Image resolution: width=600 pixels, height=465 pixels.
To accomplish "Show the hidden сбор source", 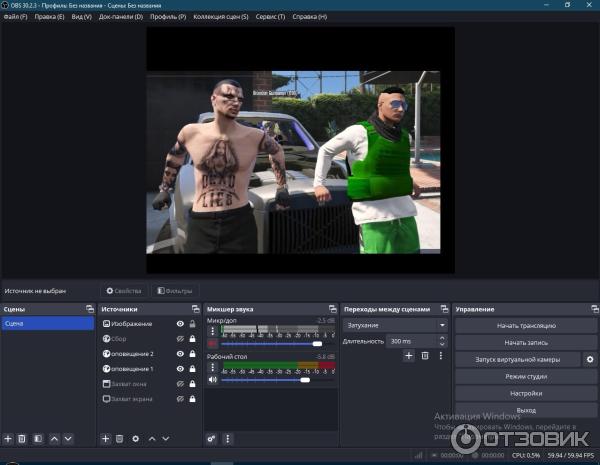I will click(x=180, y=339).
